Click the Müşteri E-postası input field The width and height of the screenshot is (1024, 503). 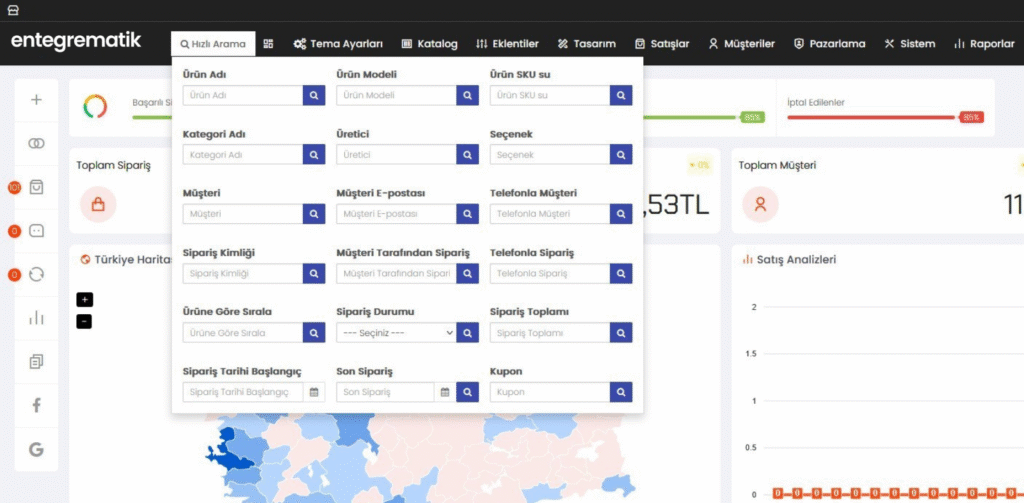[396, 214]
